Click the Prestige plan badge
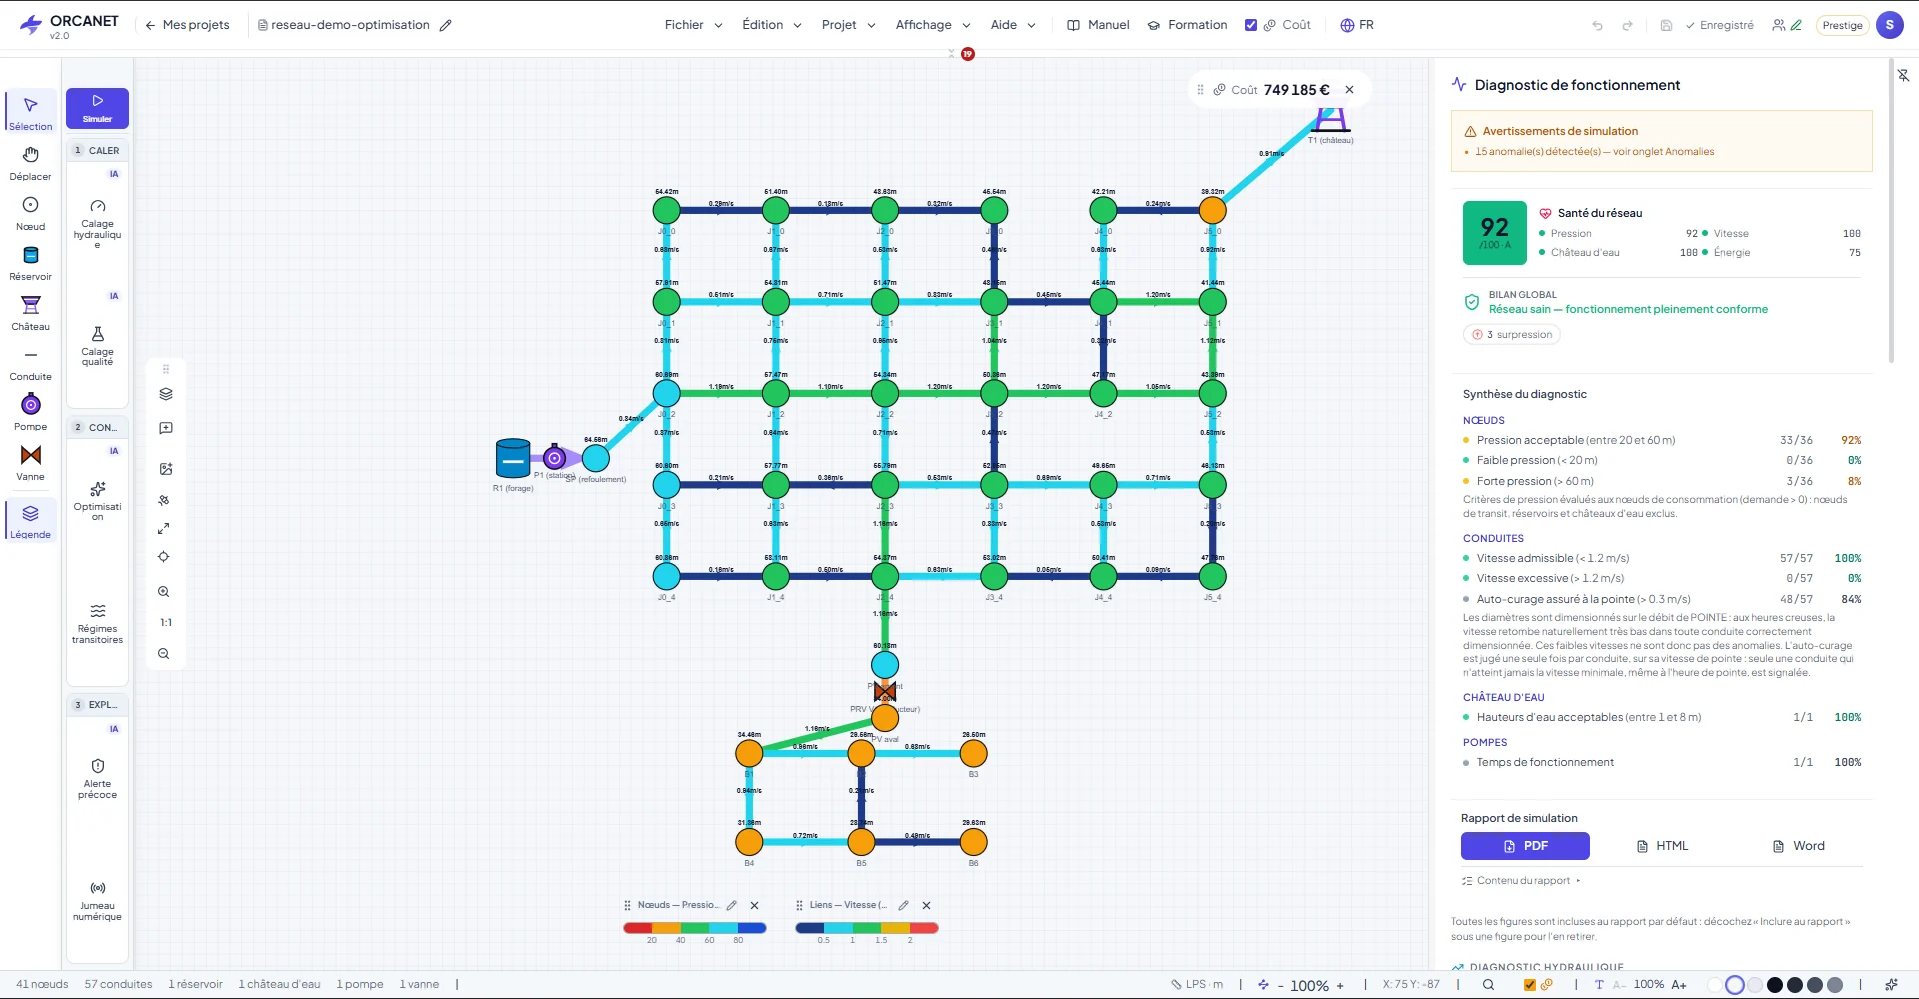The image size is (1919, 999). 1842,25
